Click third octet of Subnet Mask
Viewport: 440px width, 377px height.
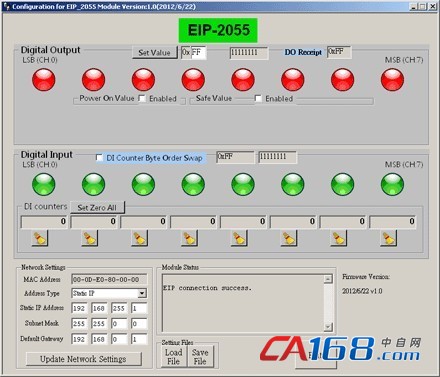[119, 323]
